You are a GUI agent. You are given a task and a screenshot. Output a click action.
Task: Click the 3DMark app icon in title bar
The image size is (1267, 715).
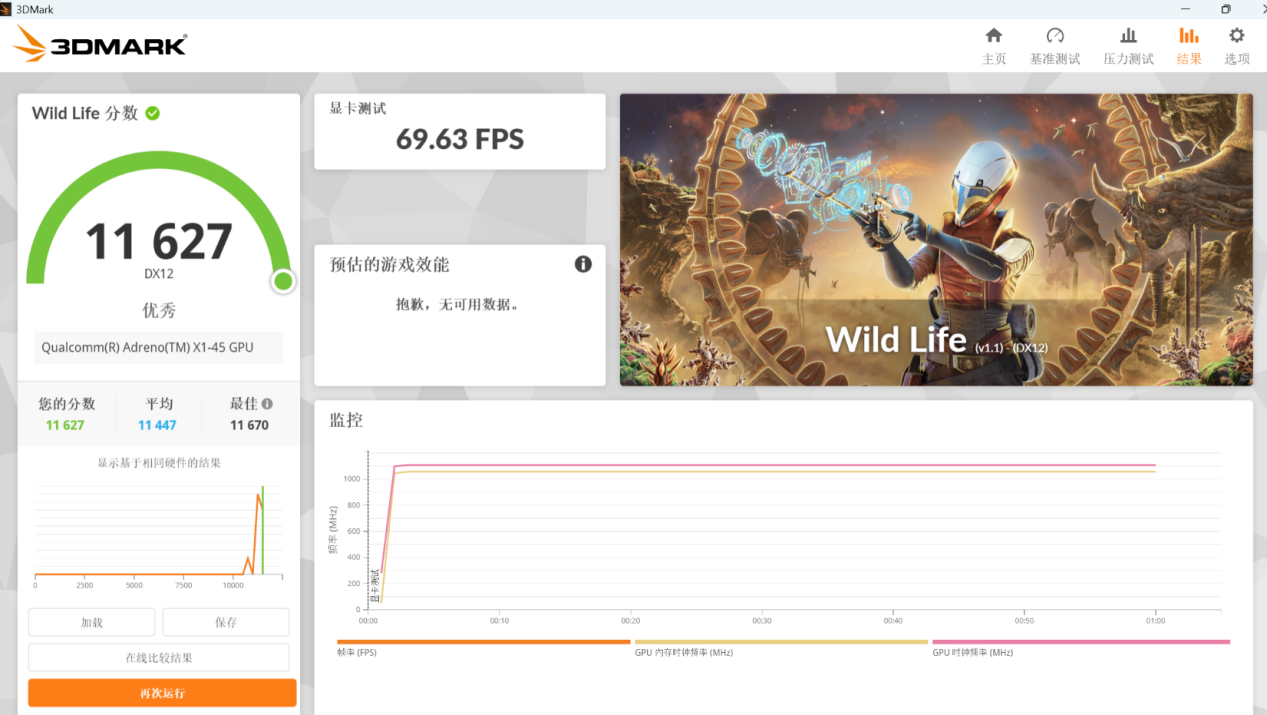point(6,9)
